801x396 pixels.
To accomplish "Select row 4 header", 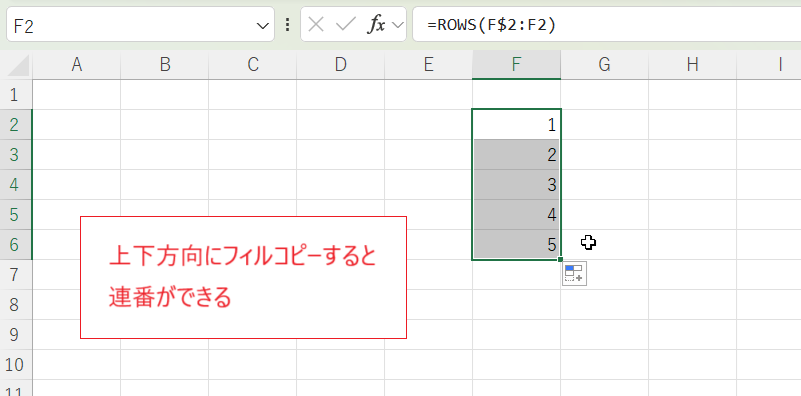I will [16, 184].
